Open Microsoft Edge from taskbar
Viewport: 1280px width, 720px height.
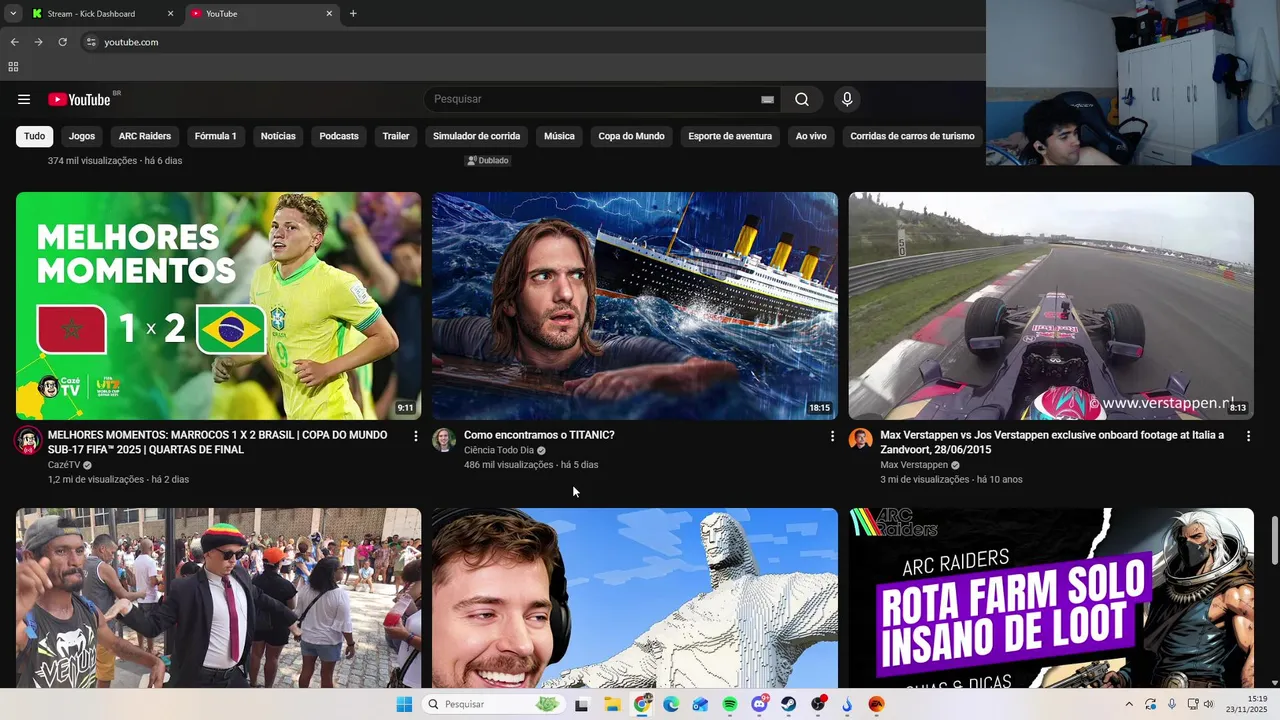point(671,704)
